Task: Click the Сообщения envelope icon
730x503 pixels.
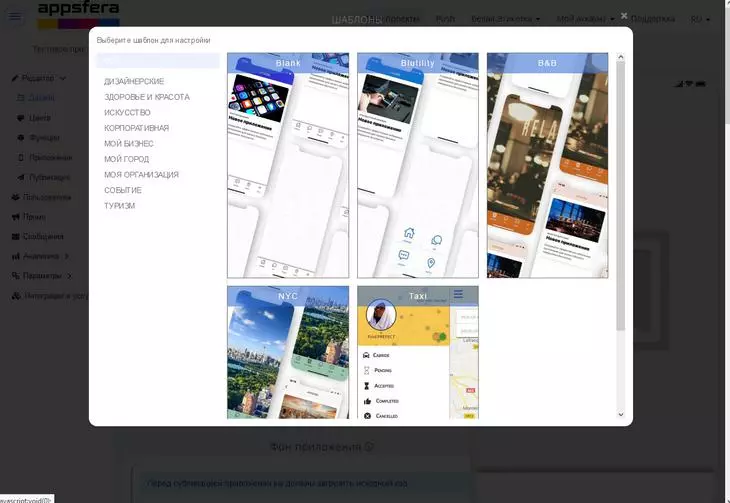Action: click(x=15, y=237)
